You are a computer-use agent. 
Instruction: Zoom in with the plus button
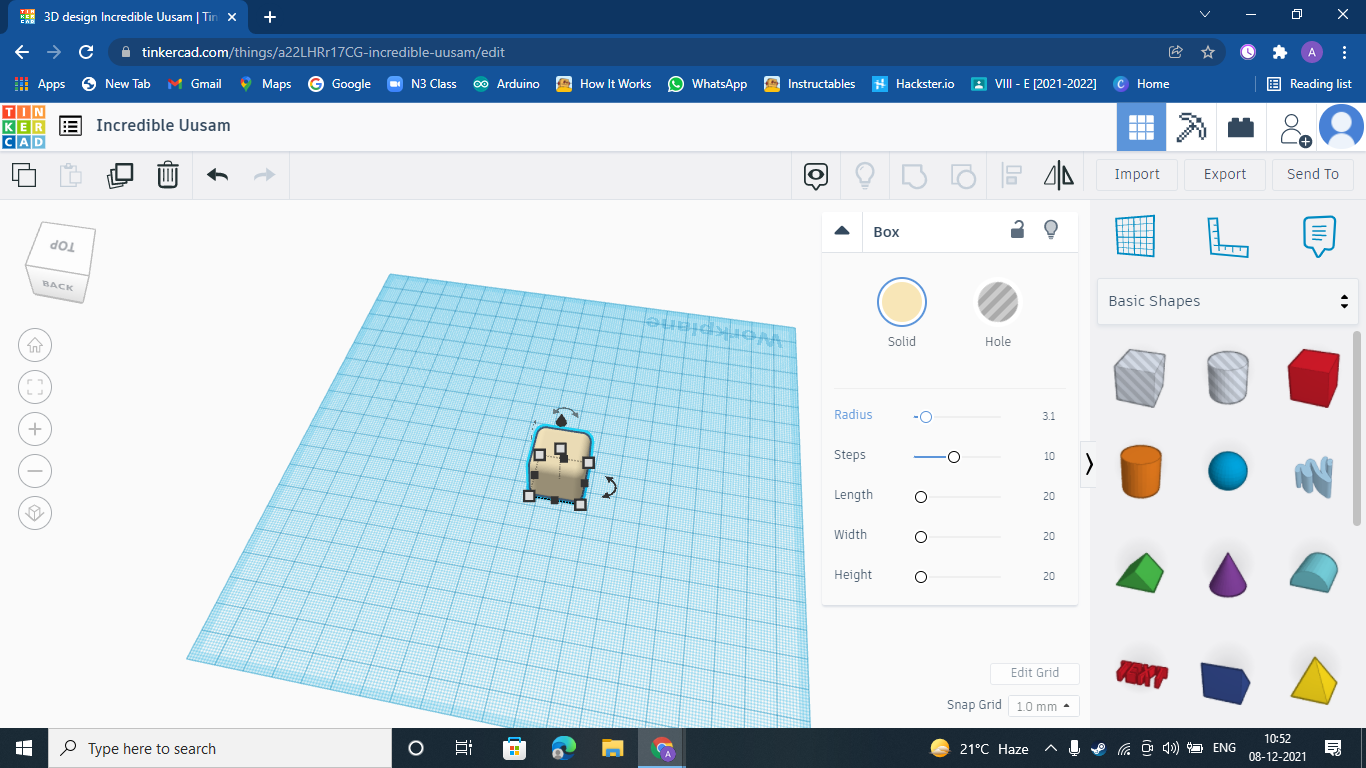[35, 430]
